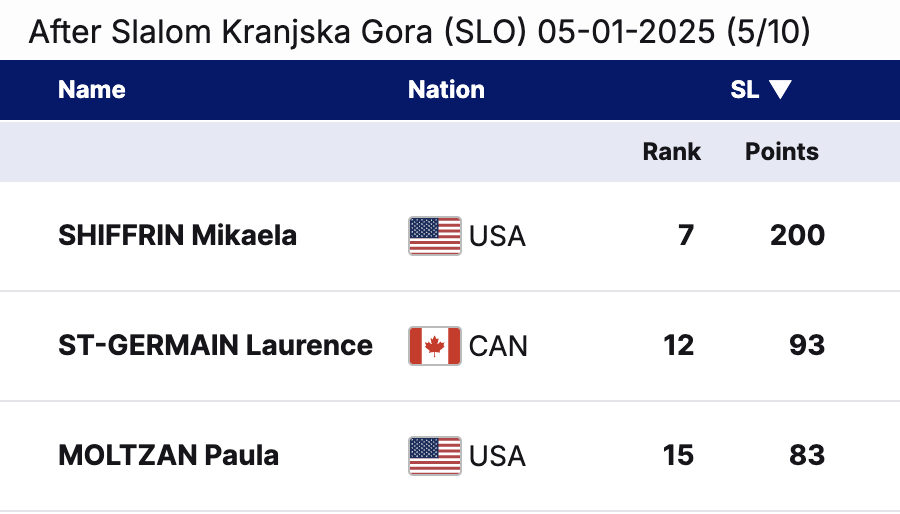The image size is (900, 514).
Task: Click St-Germain's 93 points value
Action: [806, 346]
